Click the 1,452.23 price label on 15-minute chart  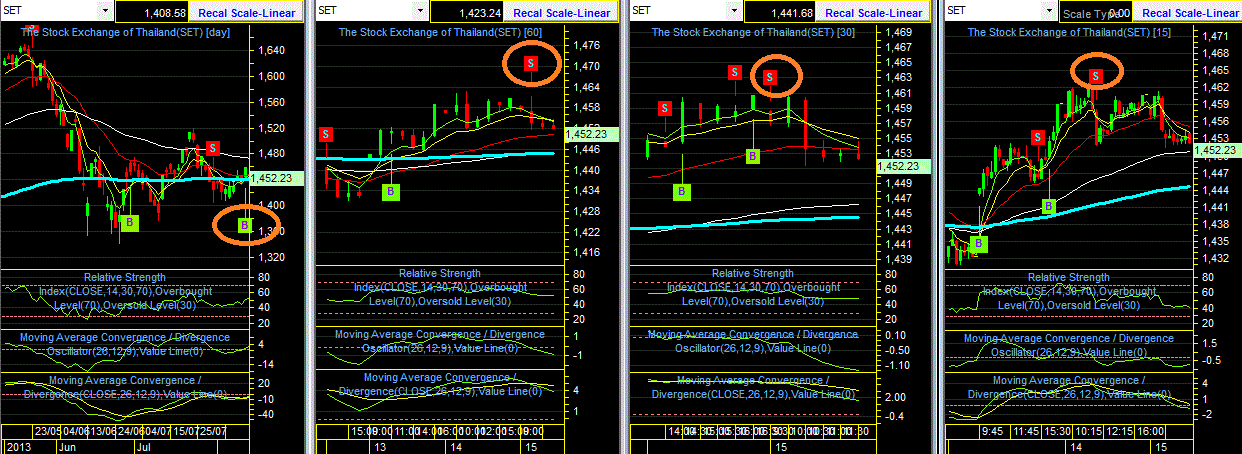pyautogui.click(x=1215, y=150)
